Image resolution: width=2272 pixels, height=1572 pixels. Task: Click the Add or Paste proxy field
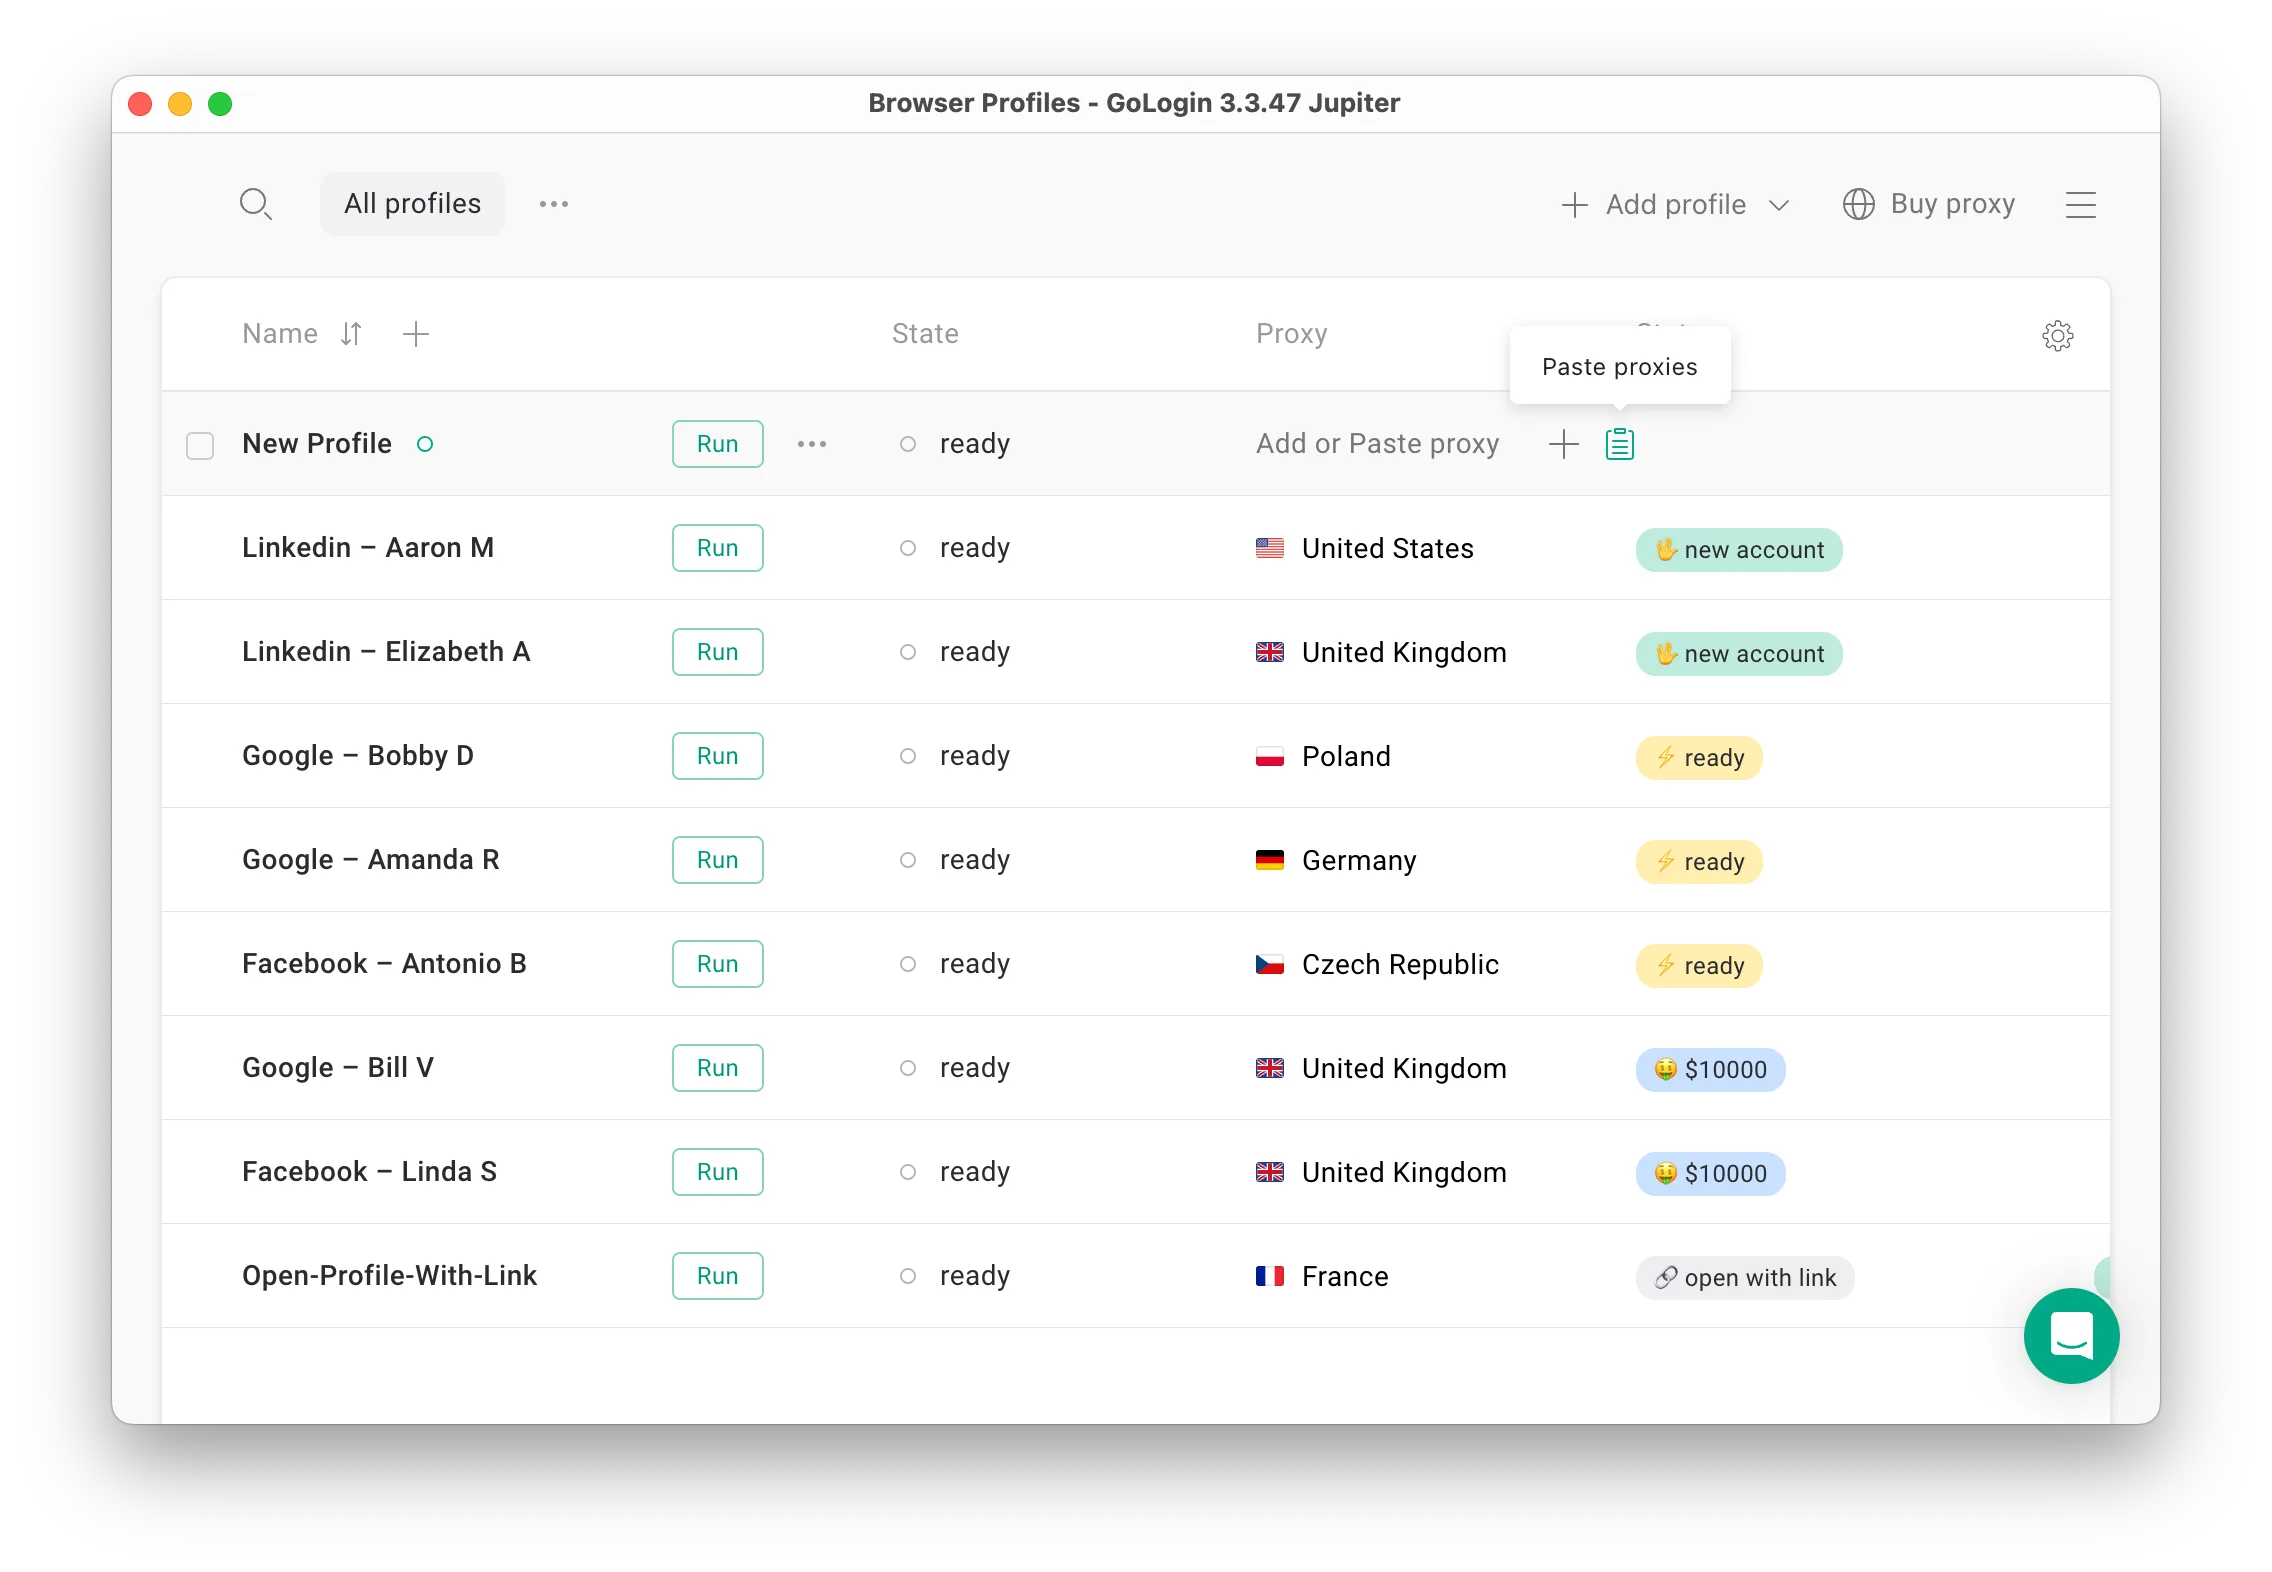(x=1378, y=444)
